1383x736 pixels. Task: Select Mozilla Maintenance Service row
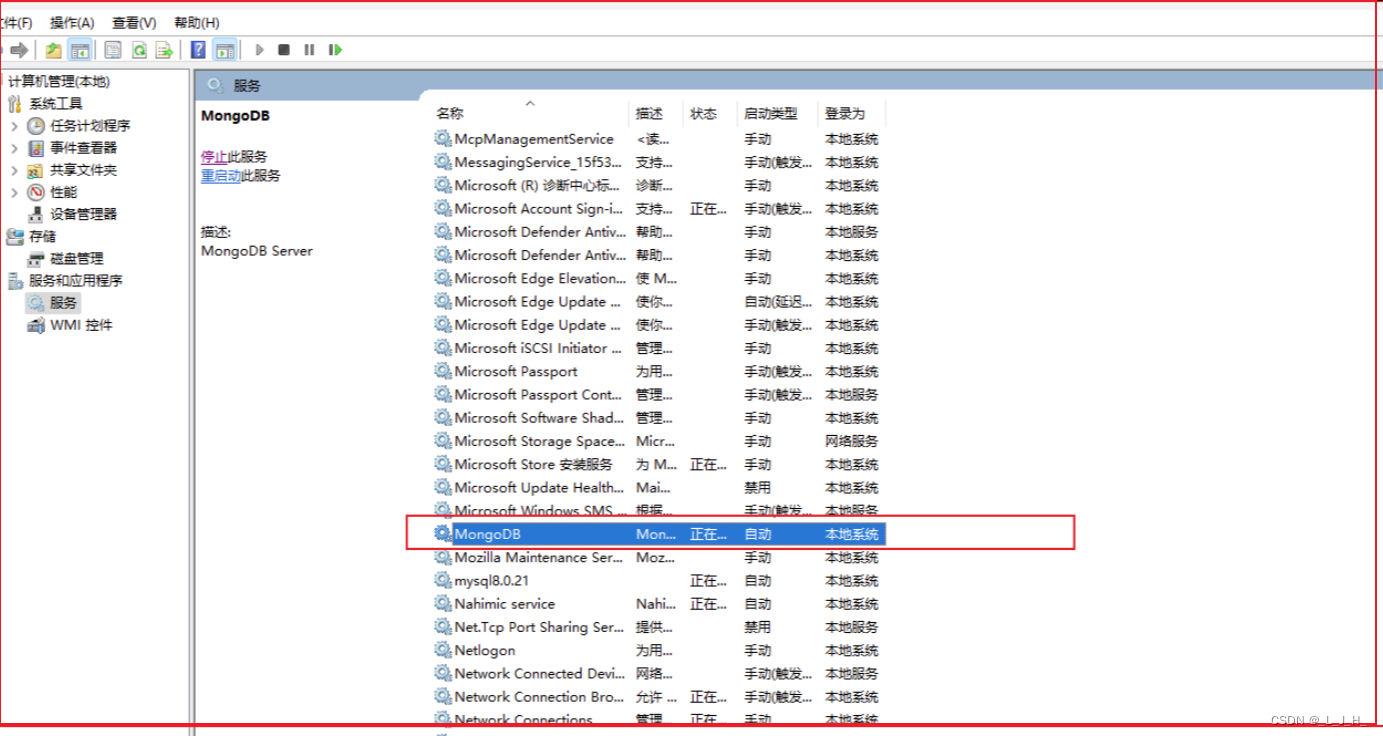[x=659, y=557]
